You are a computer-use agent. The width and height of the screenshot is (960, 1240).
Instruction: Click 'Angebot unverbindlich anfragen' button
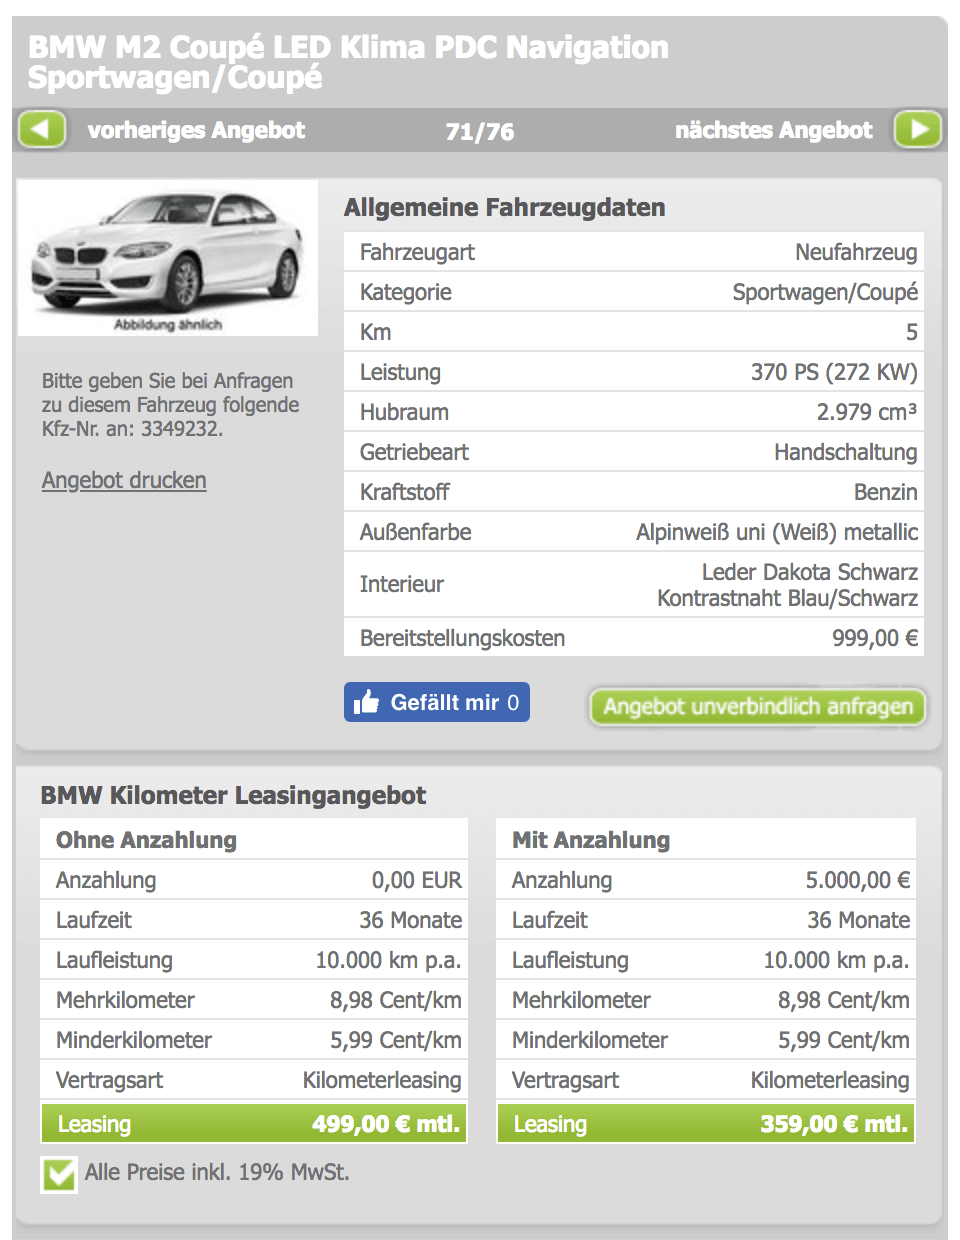758,707
